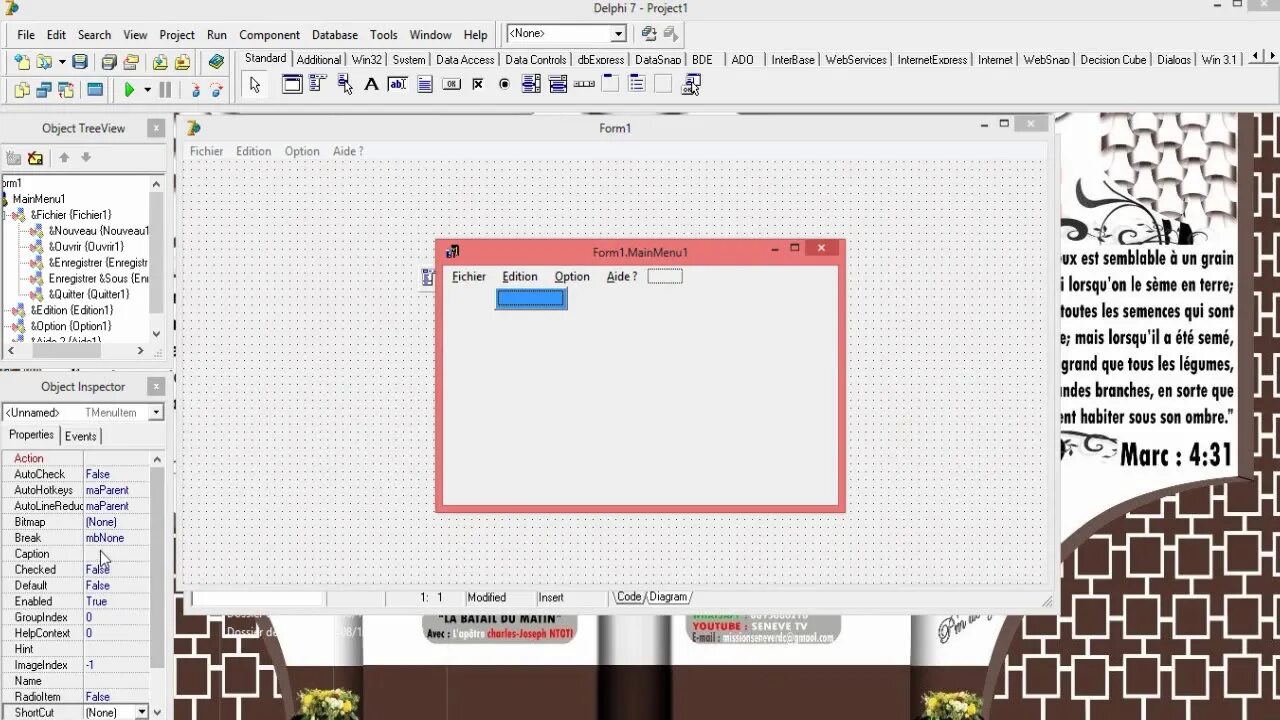The width and height of the screenshot is (1280, 720).
Task: Select the arrow pointer in component palette
Action: (x=255, y=85)
